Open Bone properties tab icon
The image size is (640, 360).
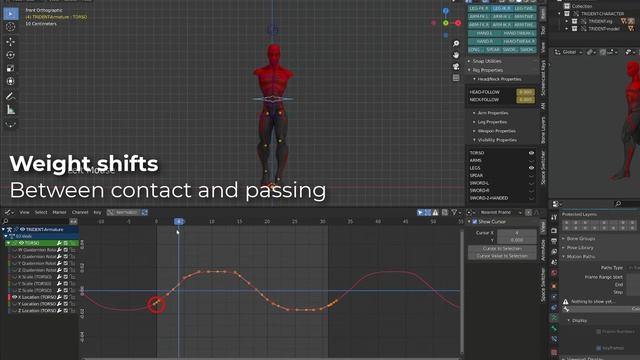click(554, 328)
